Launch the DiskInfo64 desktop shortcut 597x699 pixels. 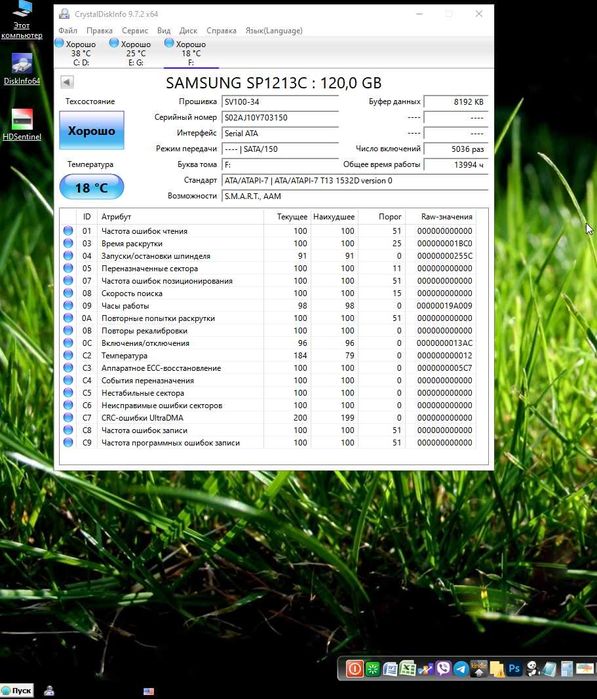(x=21, y=69)
